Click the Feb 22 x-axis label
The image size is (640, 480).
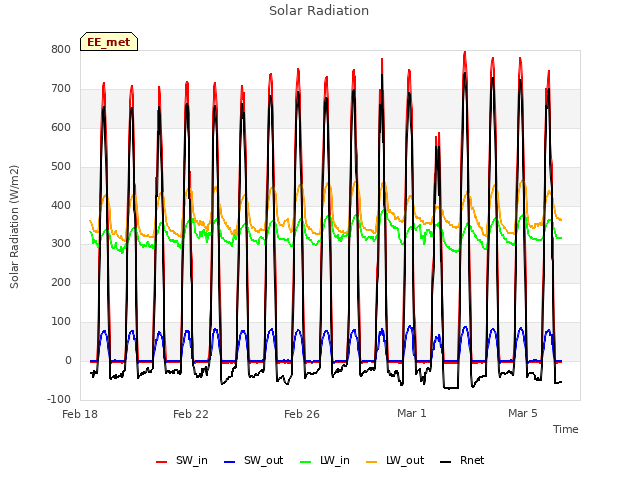click(191, 414)
